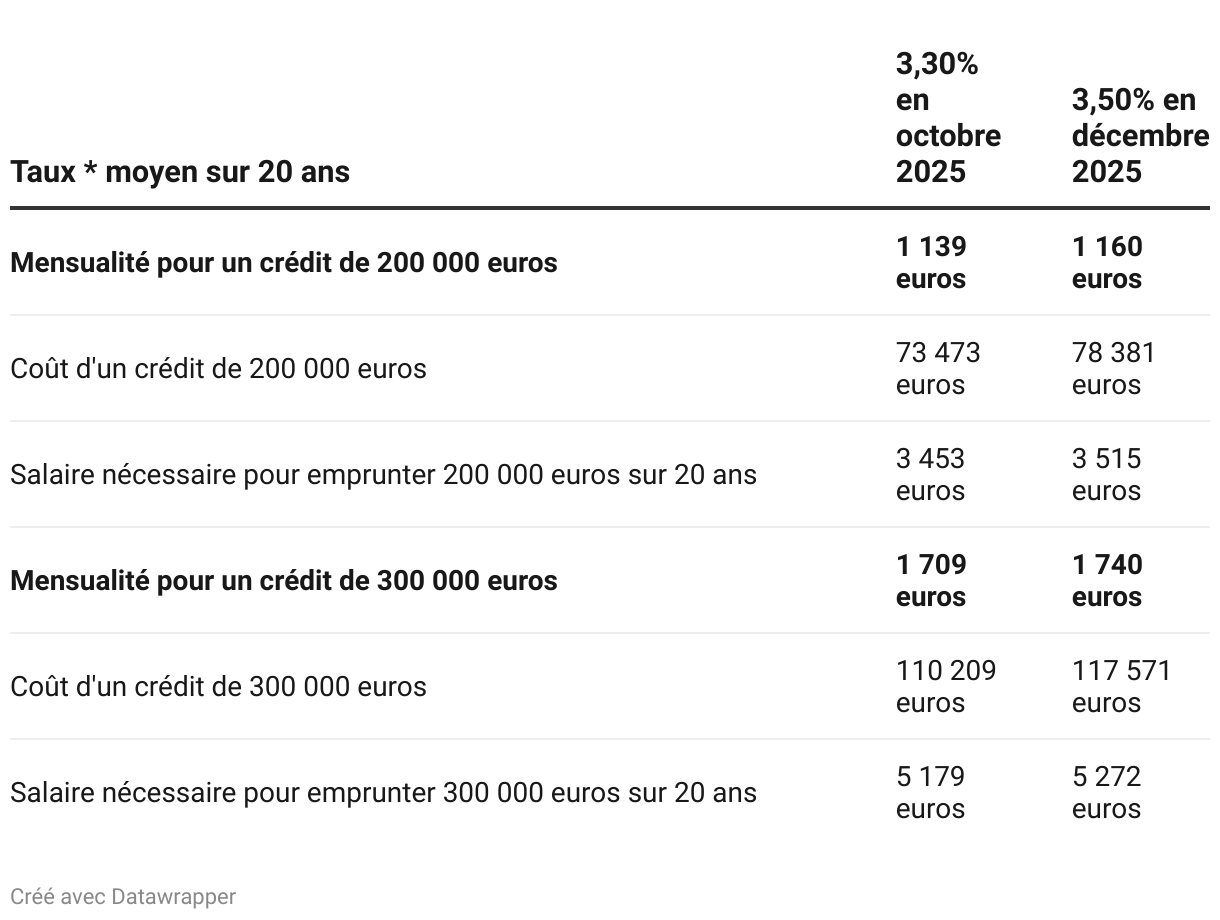
Task: Click the '117 571 euros' cell
Action: pos(1122,687)
